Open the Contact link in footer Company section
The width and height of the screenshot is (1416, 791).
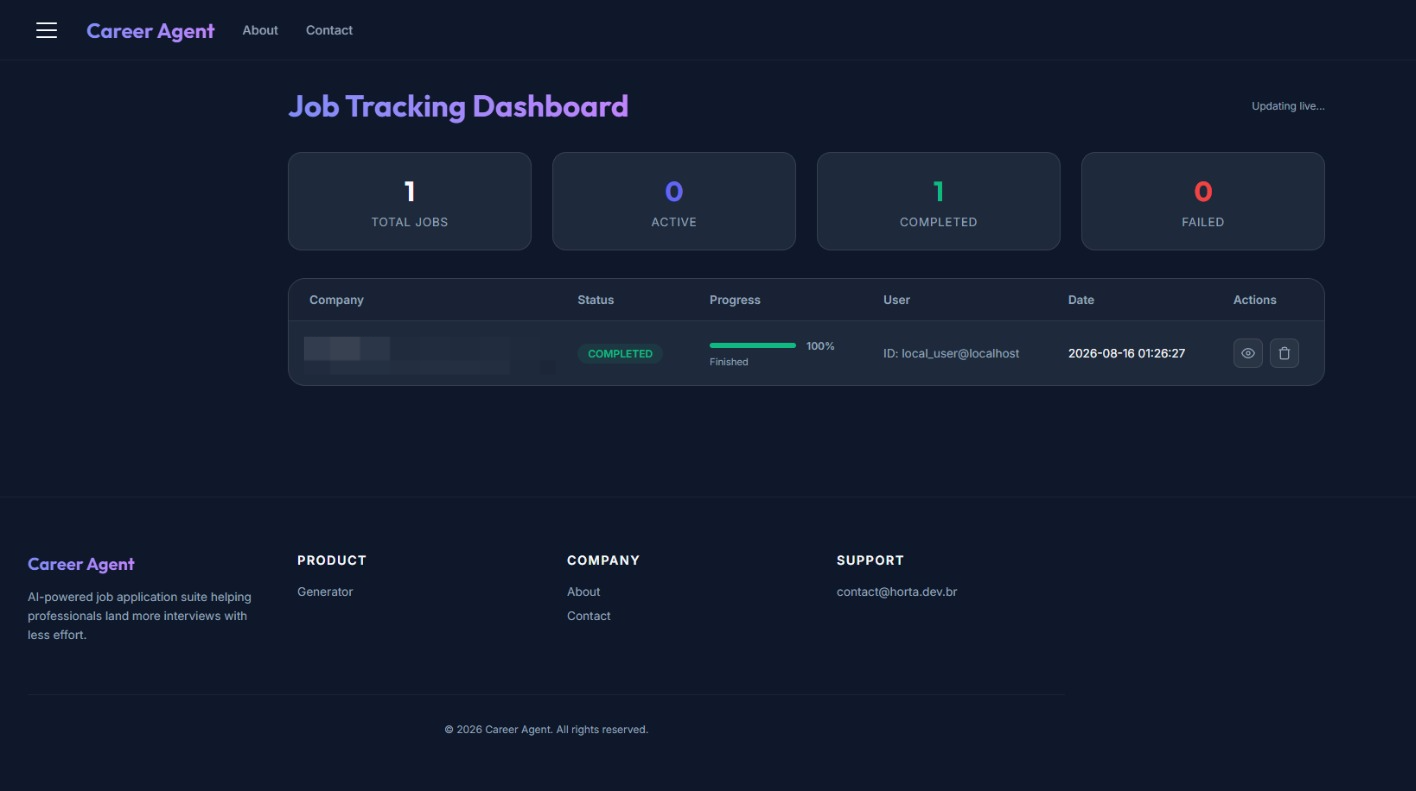pyautogui.click(x=589, y=616)
